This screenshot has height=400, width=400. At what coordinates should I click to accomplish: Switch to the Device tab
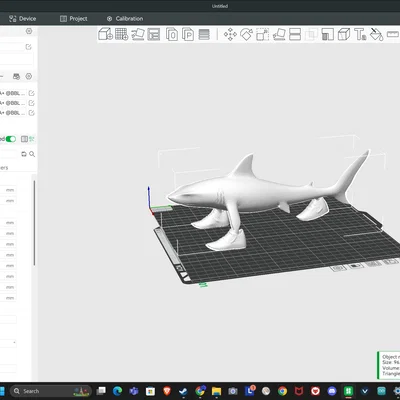click(22, 19)
